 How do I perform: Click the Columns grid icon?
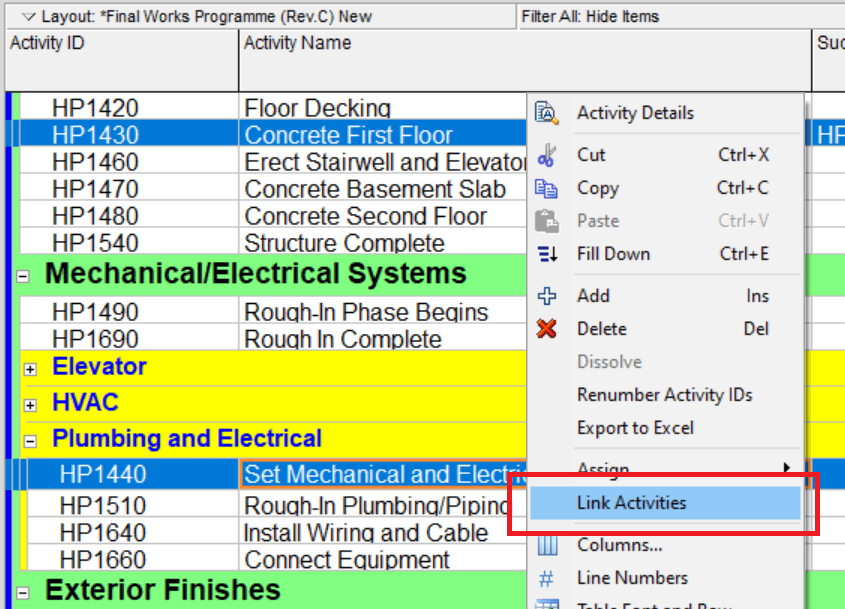(548, 545)
